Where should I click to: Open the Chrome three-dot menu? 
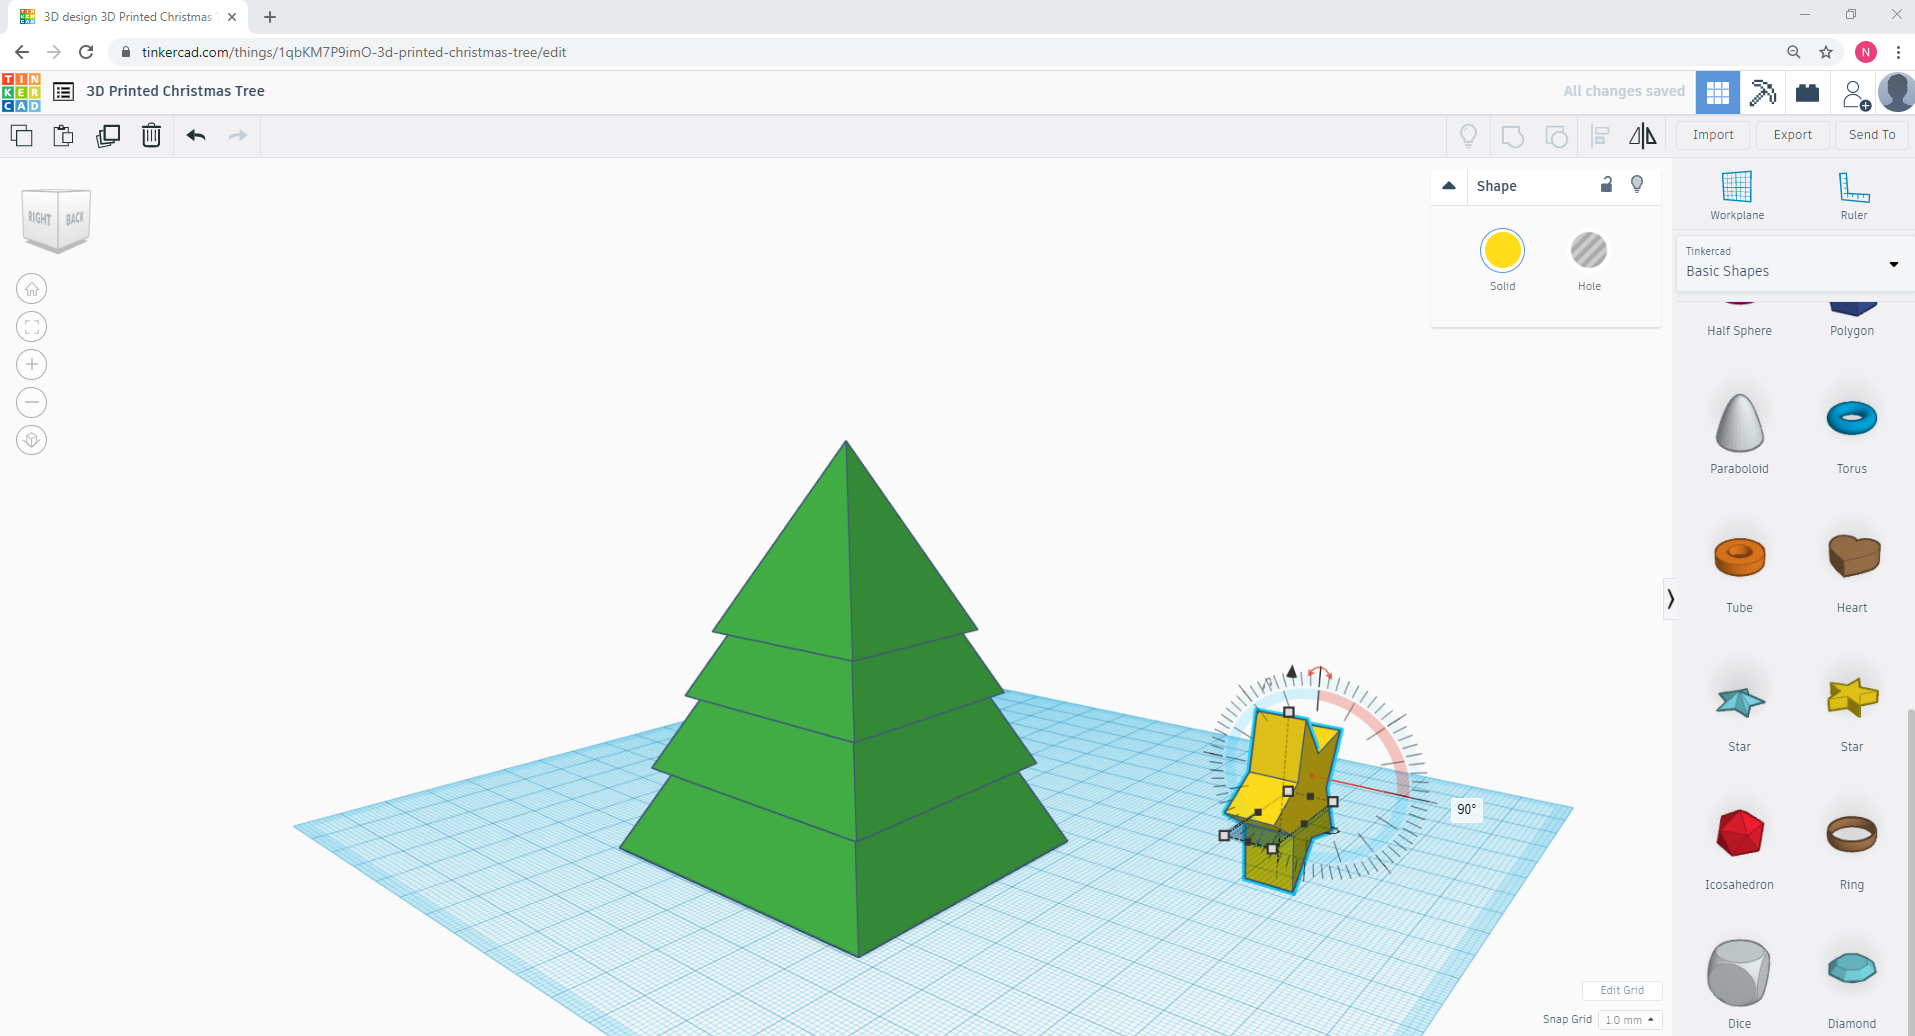coord(1898,52)
